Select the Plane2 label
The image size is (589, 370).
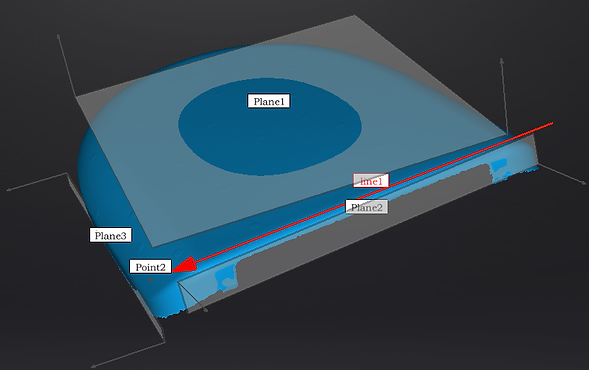(367, 207)
